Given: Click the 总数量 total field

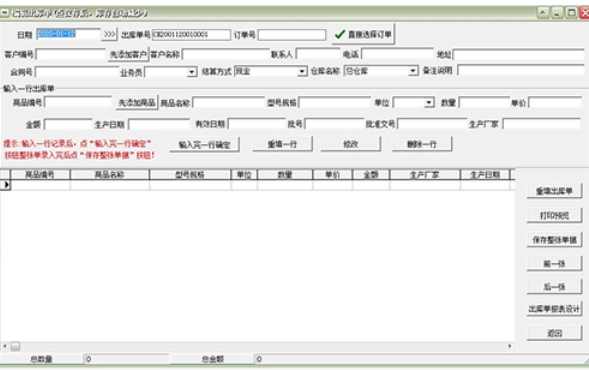Looking at the screenshot, I should click(126, 359).
